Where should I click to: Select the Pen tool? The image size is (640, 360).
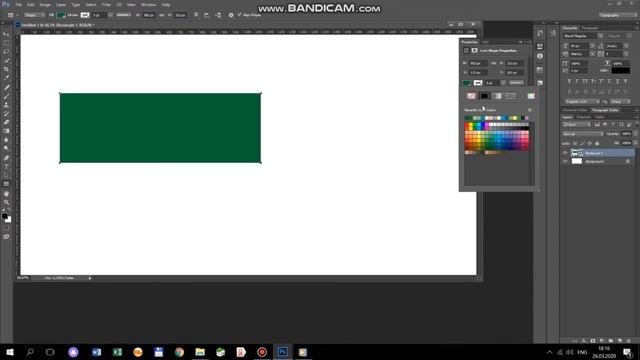pos(6,158)
